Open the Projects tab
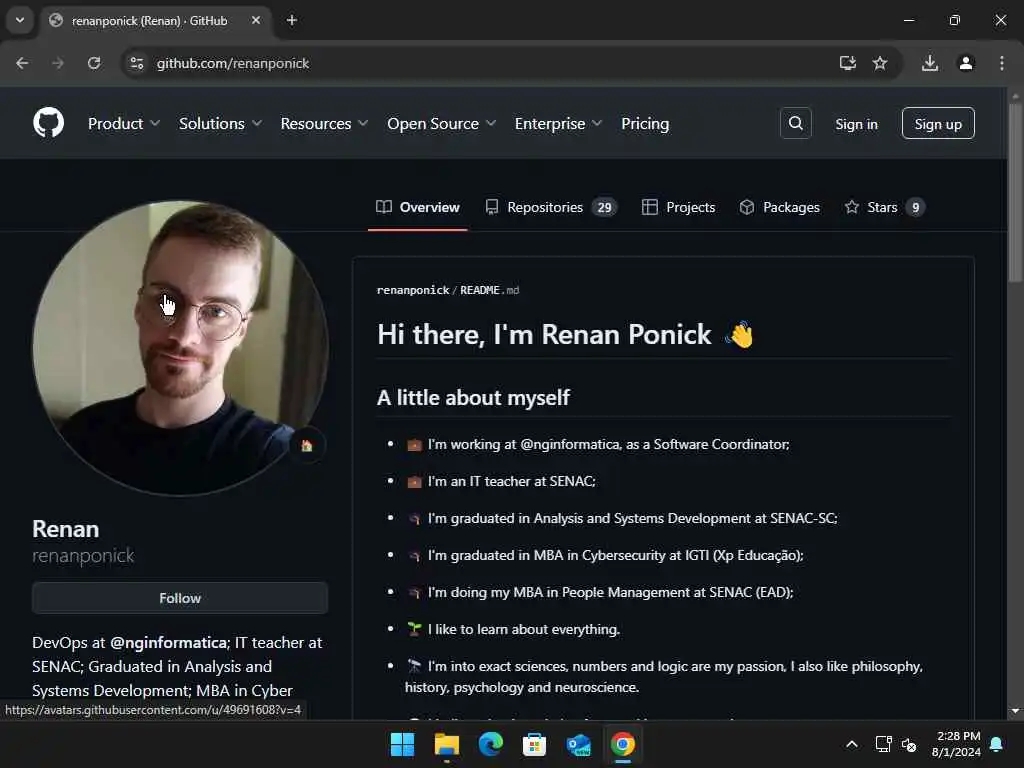The height and width of the screenshot is (768, 1024). coord(679,208)
